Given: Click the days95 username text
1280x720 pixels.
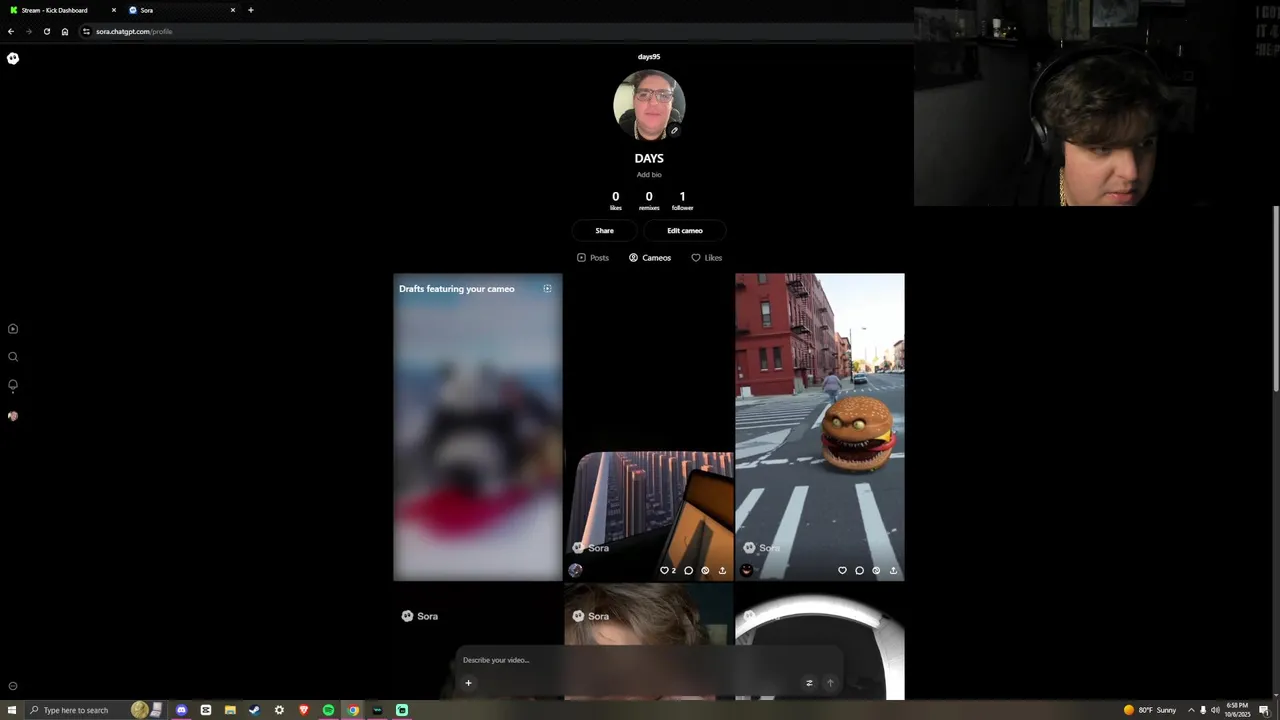Looking at the screenshot, I should (649, 57).
